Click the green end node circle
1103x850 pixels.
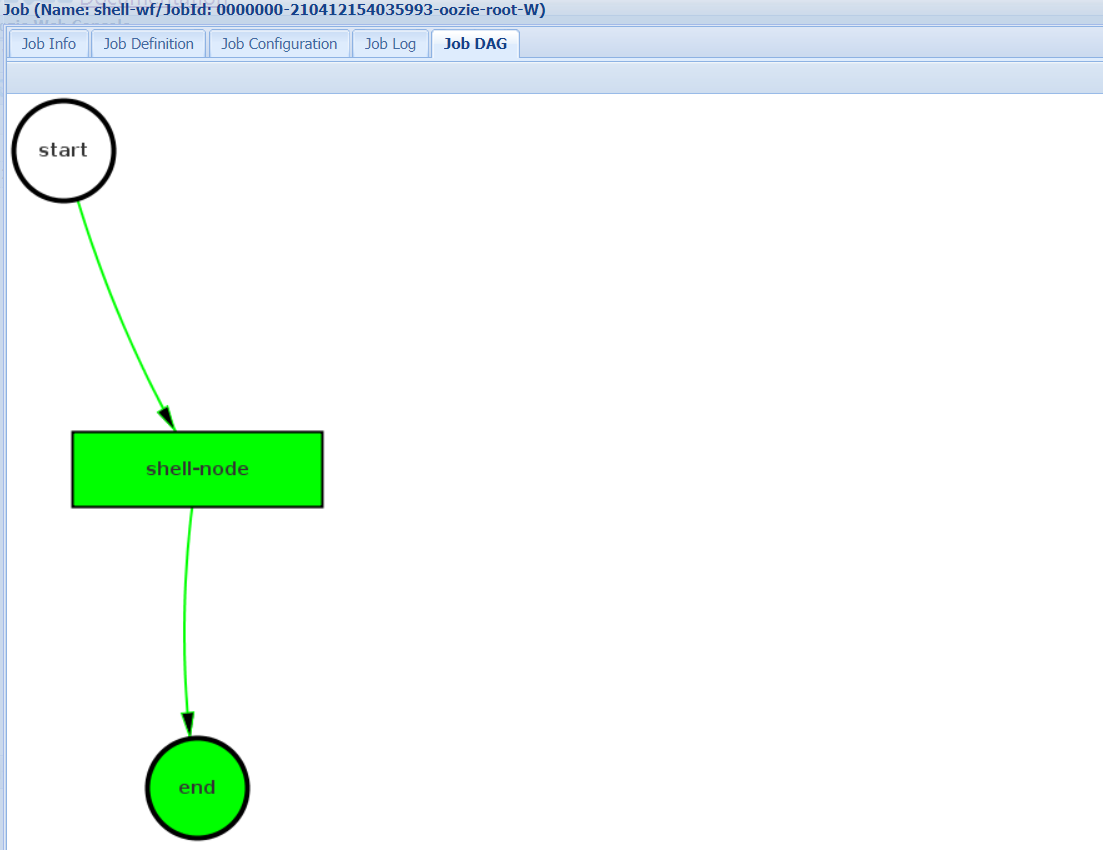pos(198,788)
